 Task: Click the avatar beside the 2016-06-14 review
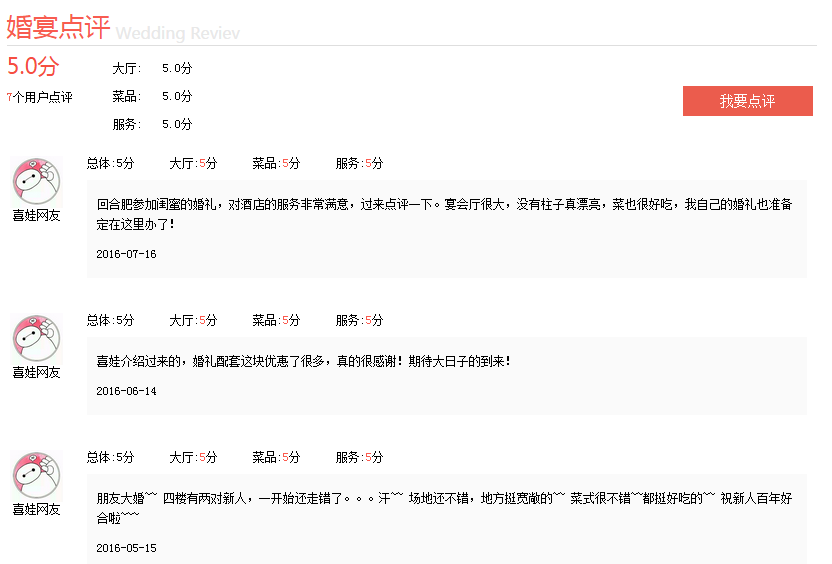click(x=36, y=338)
